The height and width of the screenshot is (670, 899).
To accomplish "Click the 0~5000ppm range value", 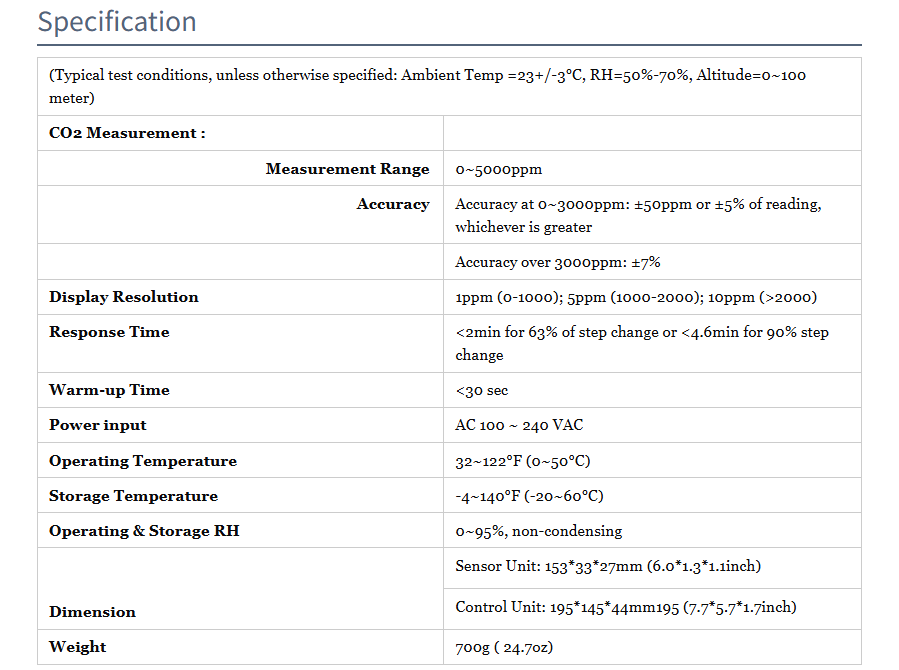I will (x=498, y=169).
